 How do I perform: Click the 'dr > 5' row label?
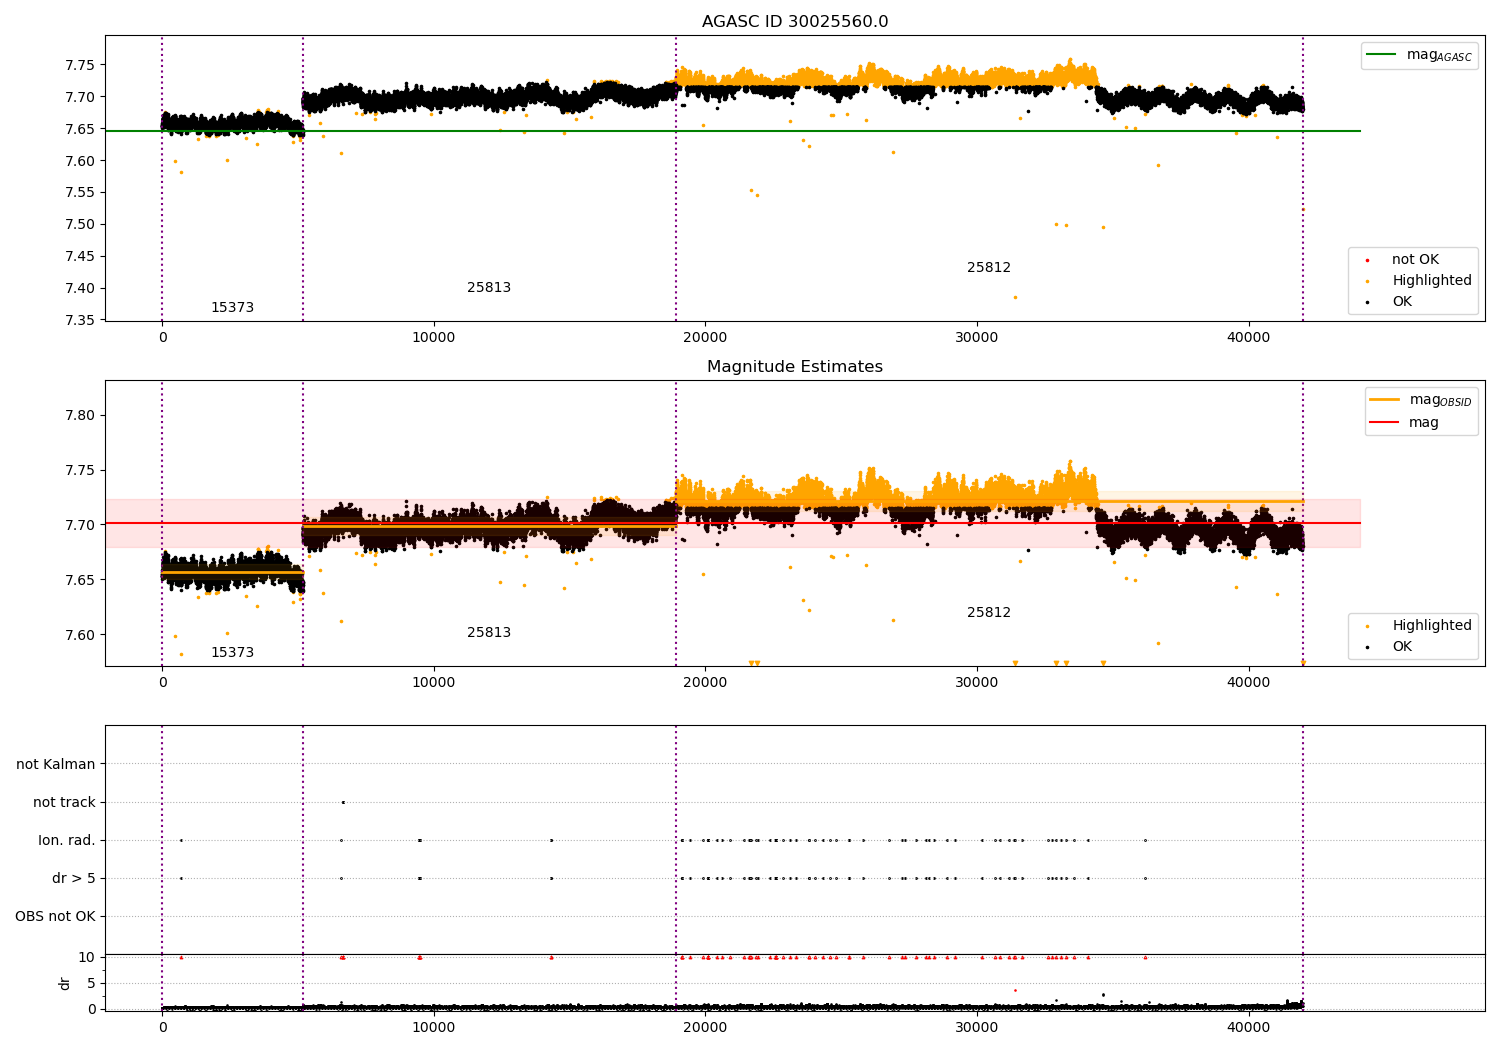coord(74,878)
